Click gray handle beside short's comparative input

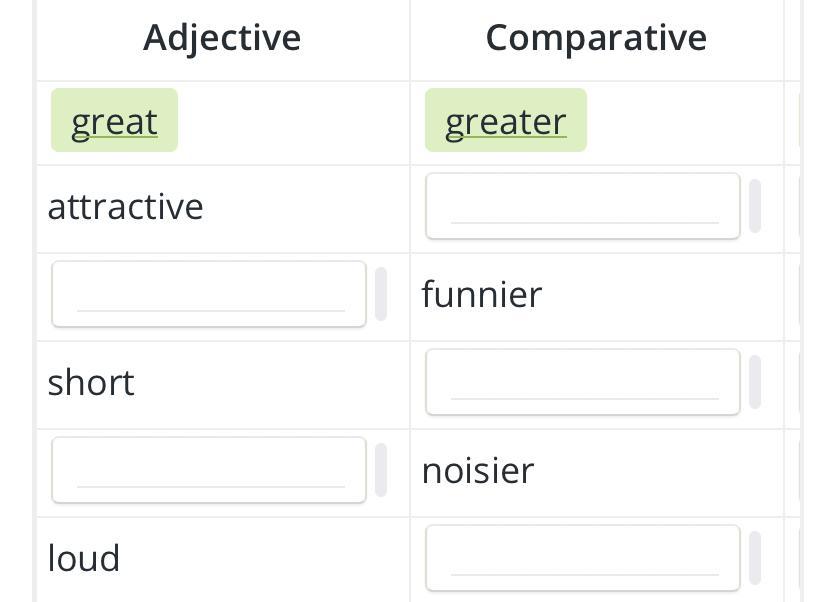click(755, 382)
